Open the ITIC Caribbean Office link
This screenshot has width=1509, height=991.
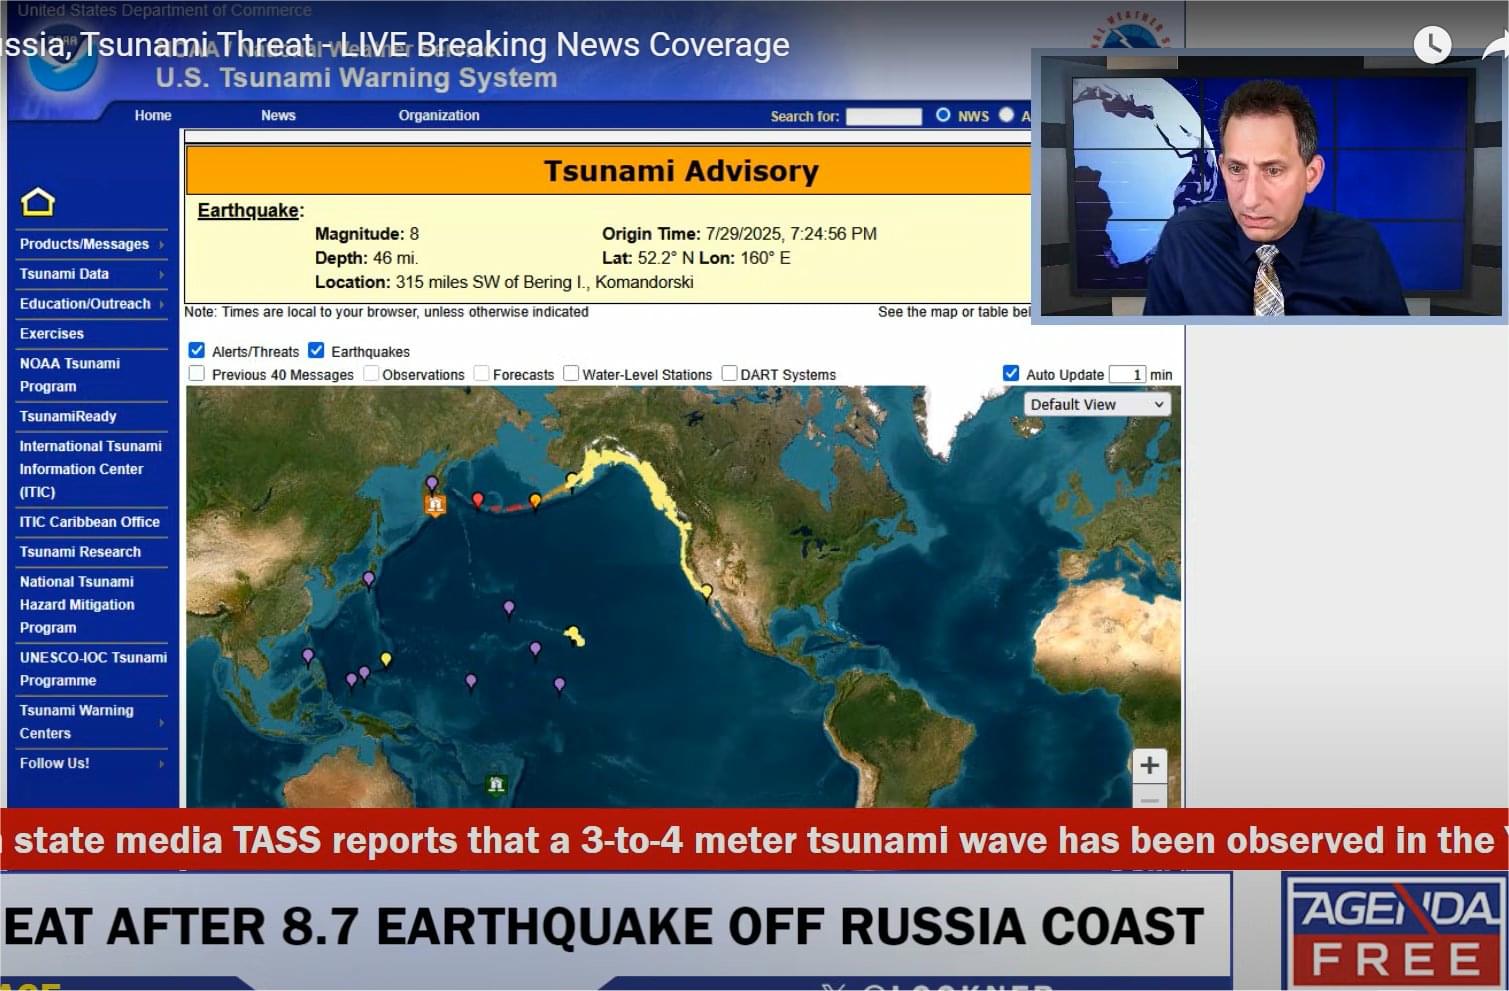coord(90,522)
